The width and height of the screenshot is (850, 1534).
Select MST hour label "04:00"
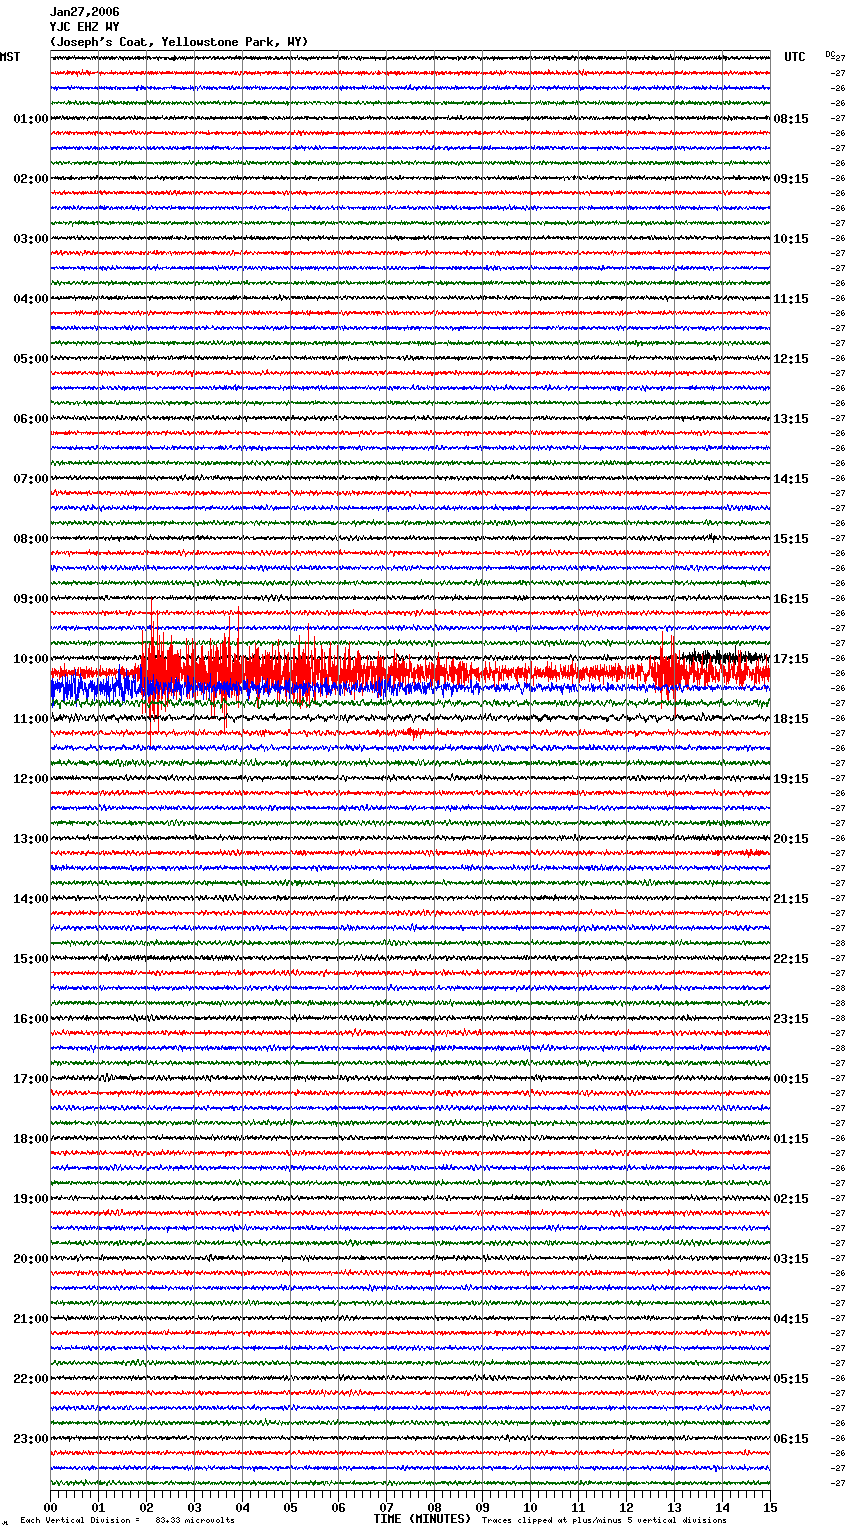[31, 299]
